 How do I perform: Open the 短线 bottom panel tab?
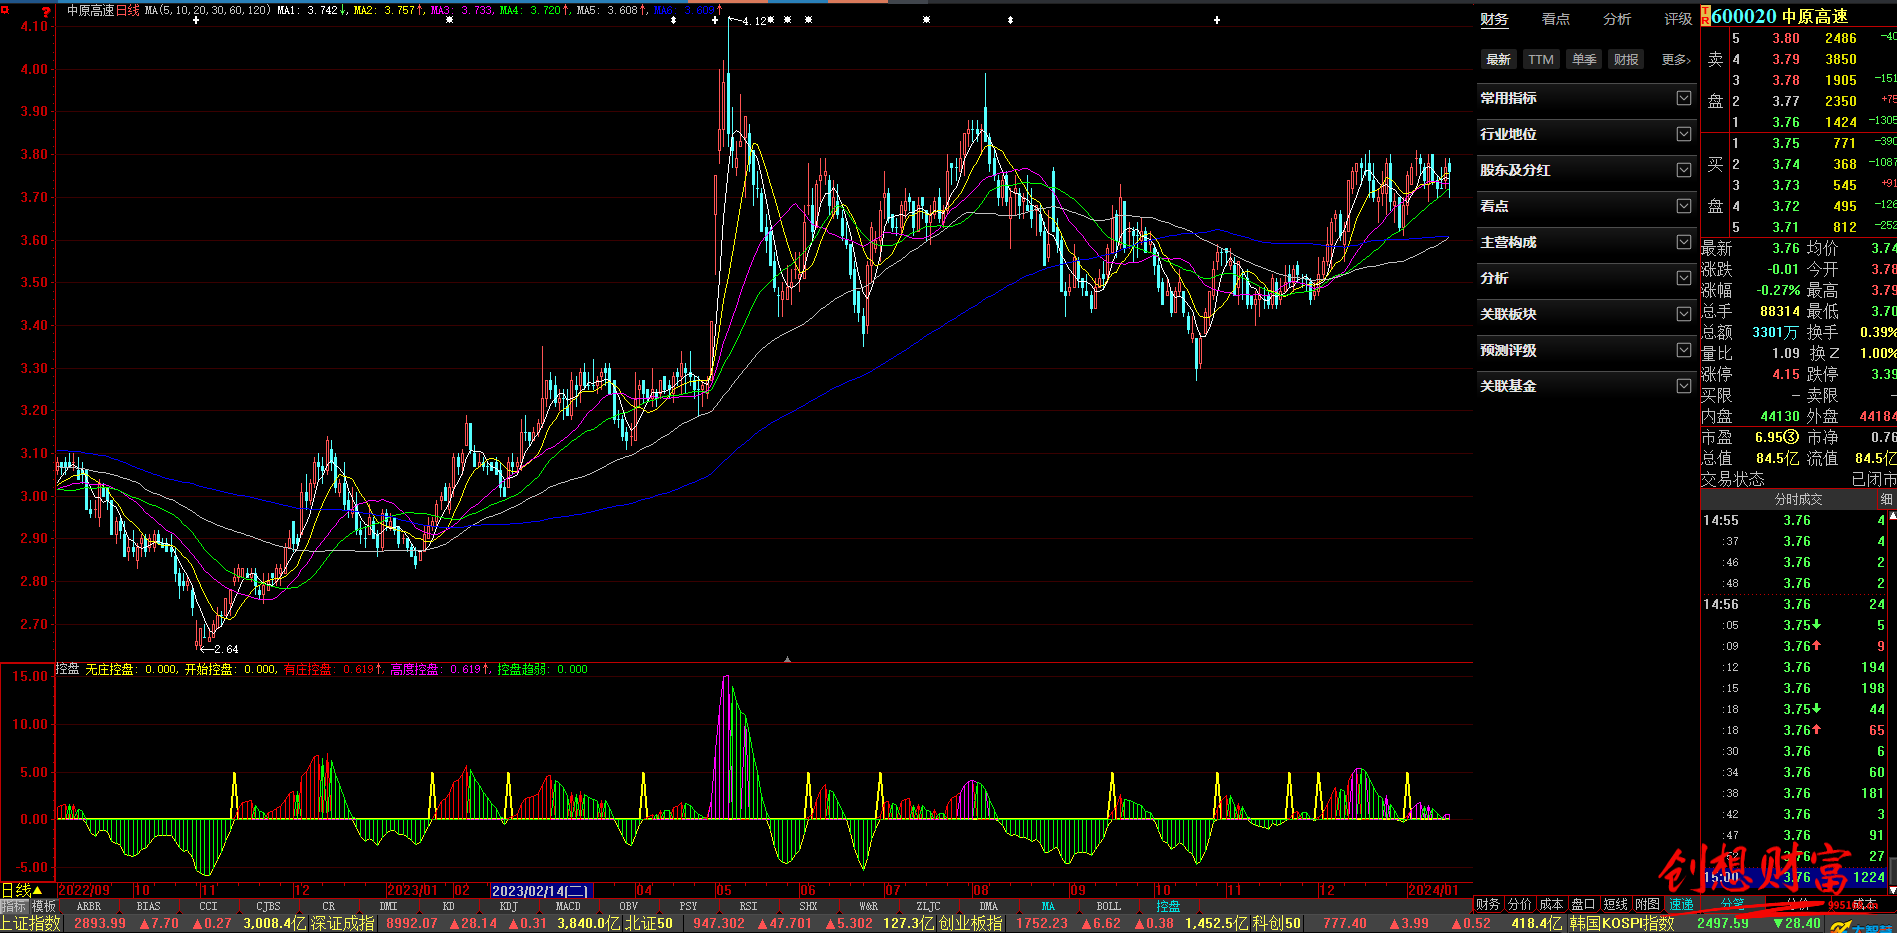click(x=1616, y=904)
